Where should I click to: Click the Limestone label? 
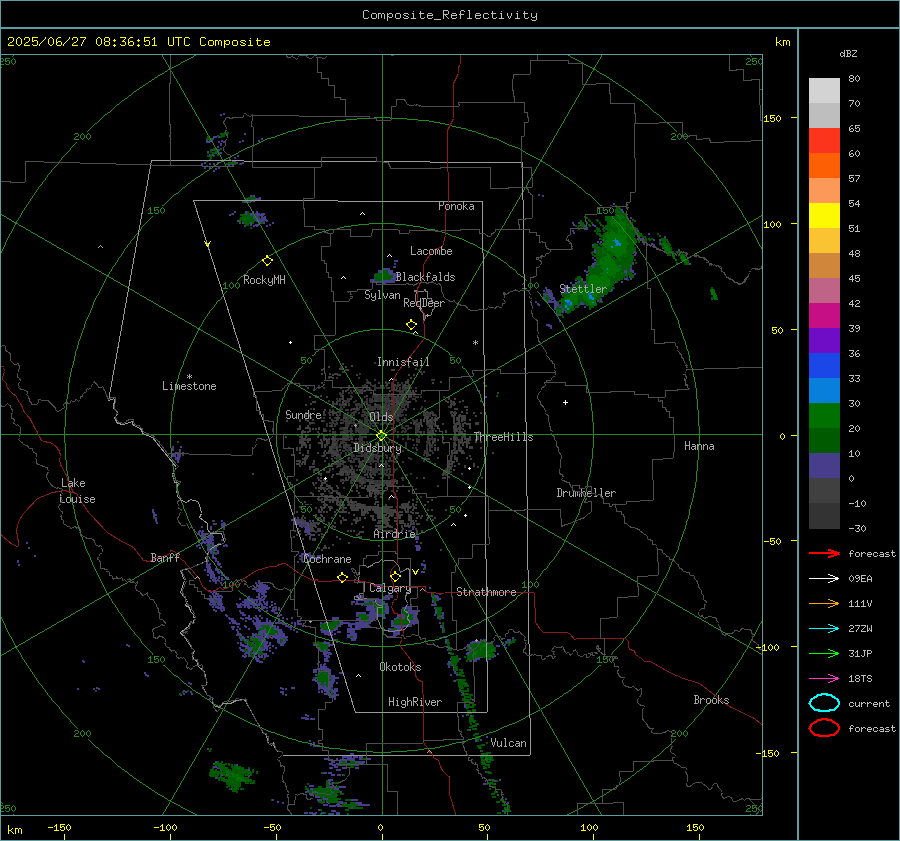pos(189,386)
